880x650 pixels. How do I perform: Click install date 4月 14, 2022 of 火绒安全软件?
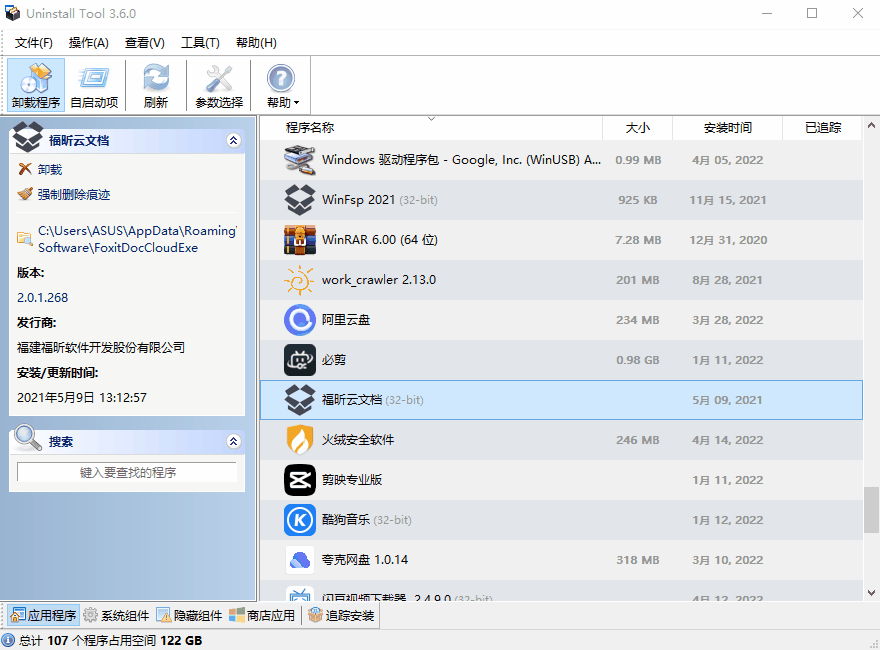(727, 440)
